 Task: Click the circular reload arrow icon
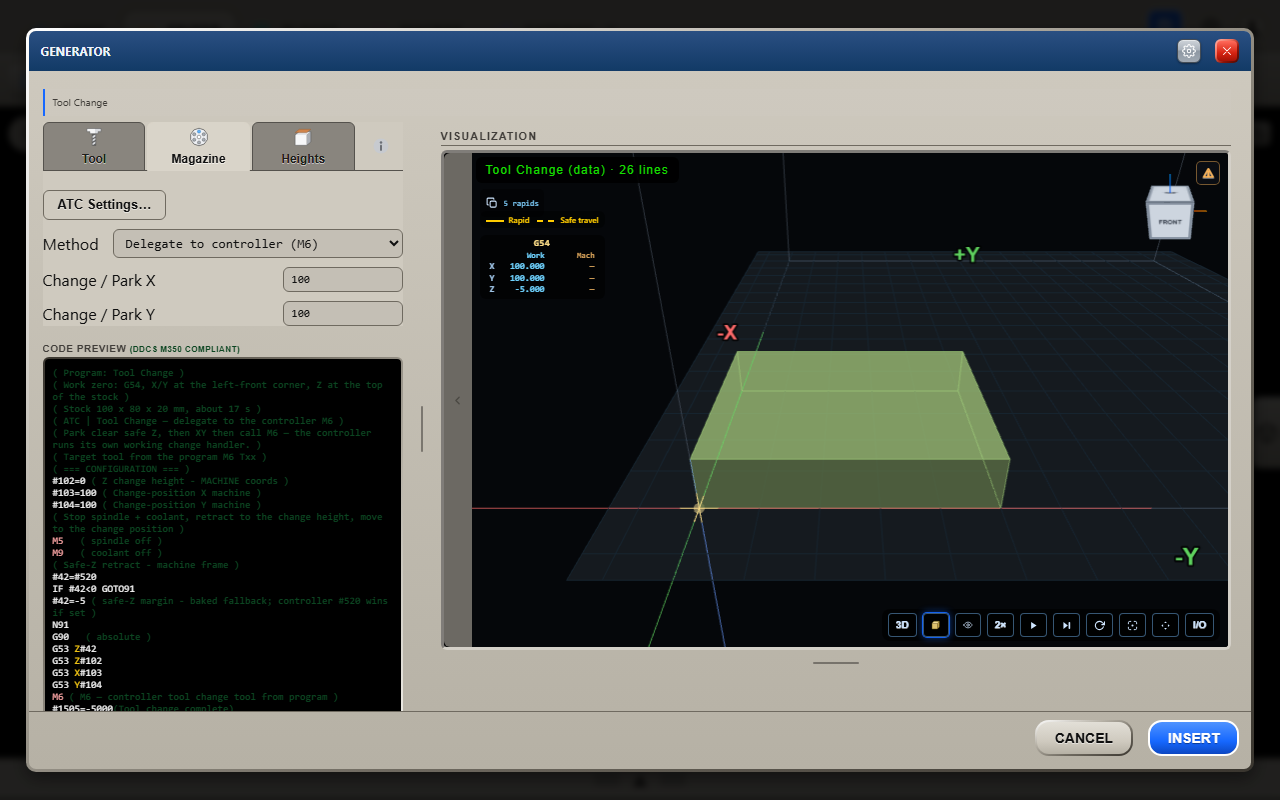pyautogui.click(x=1100, y=625)
